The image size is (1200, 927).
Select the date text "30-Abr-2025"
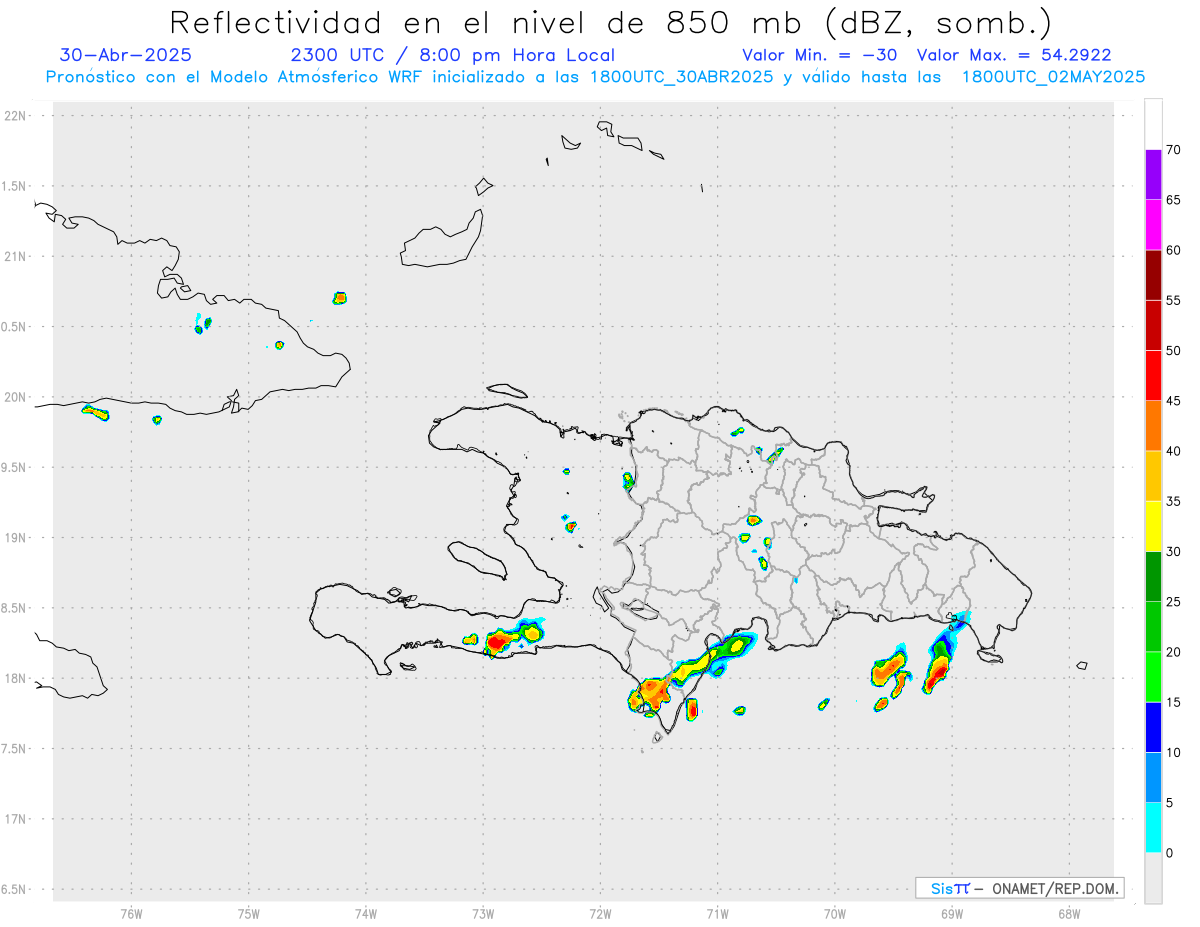coord(126,55)
